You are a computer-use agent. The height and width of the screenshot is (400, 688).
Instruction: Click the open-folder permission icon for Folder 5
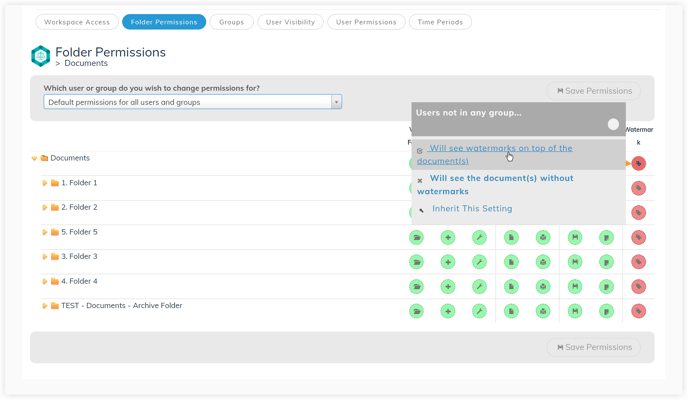point(416,238)
